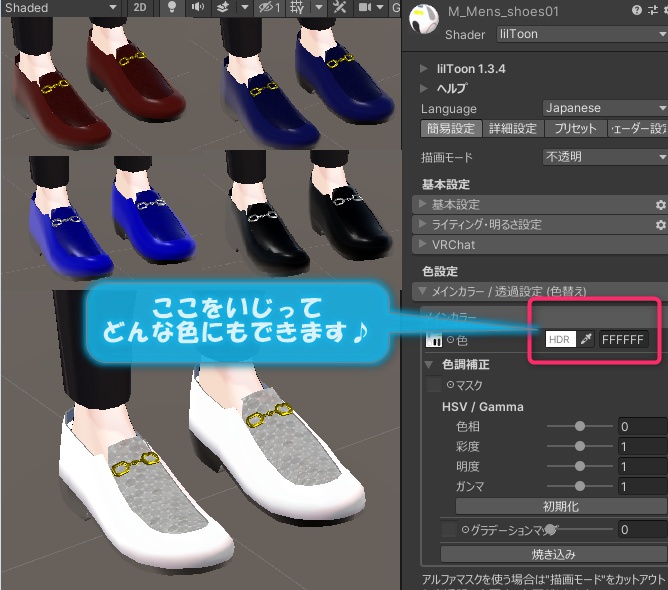668x590 pixels.
Task: Switch to the プリセット tab
Action: pos(575,129)
